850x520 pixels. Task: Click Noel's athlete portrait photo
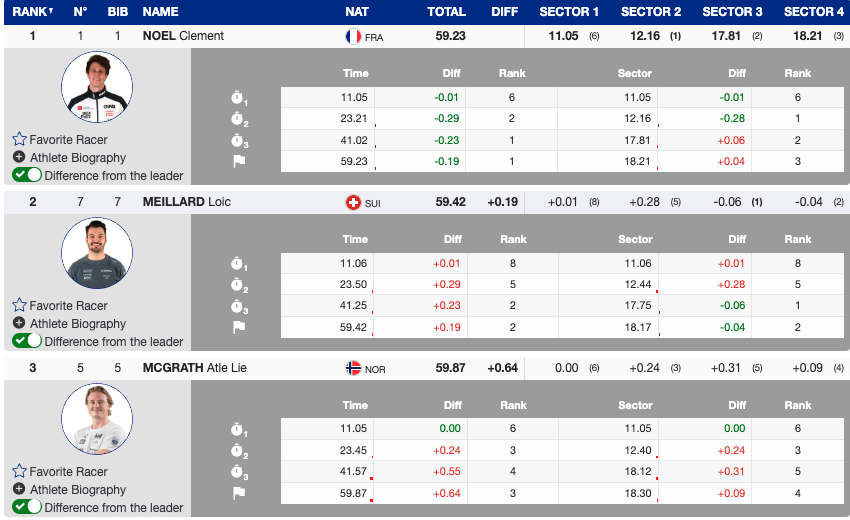point(97,88)
